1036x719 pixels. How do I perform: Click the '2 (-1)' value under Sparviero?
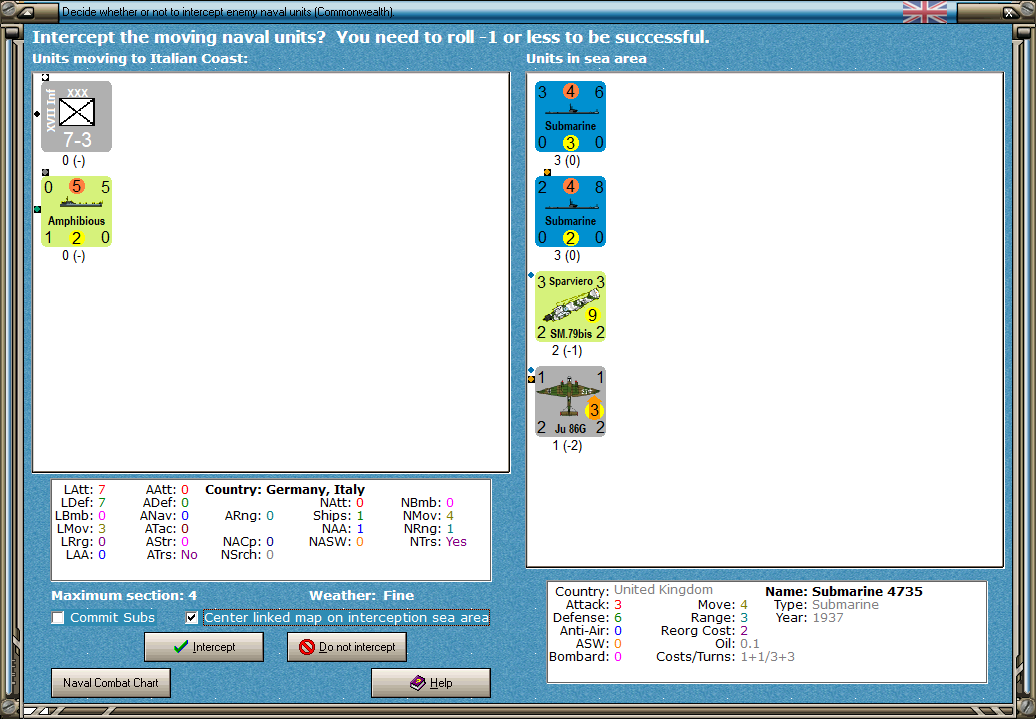click(x=567, y=350)
